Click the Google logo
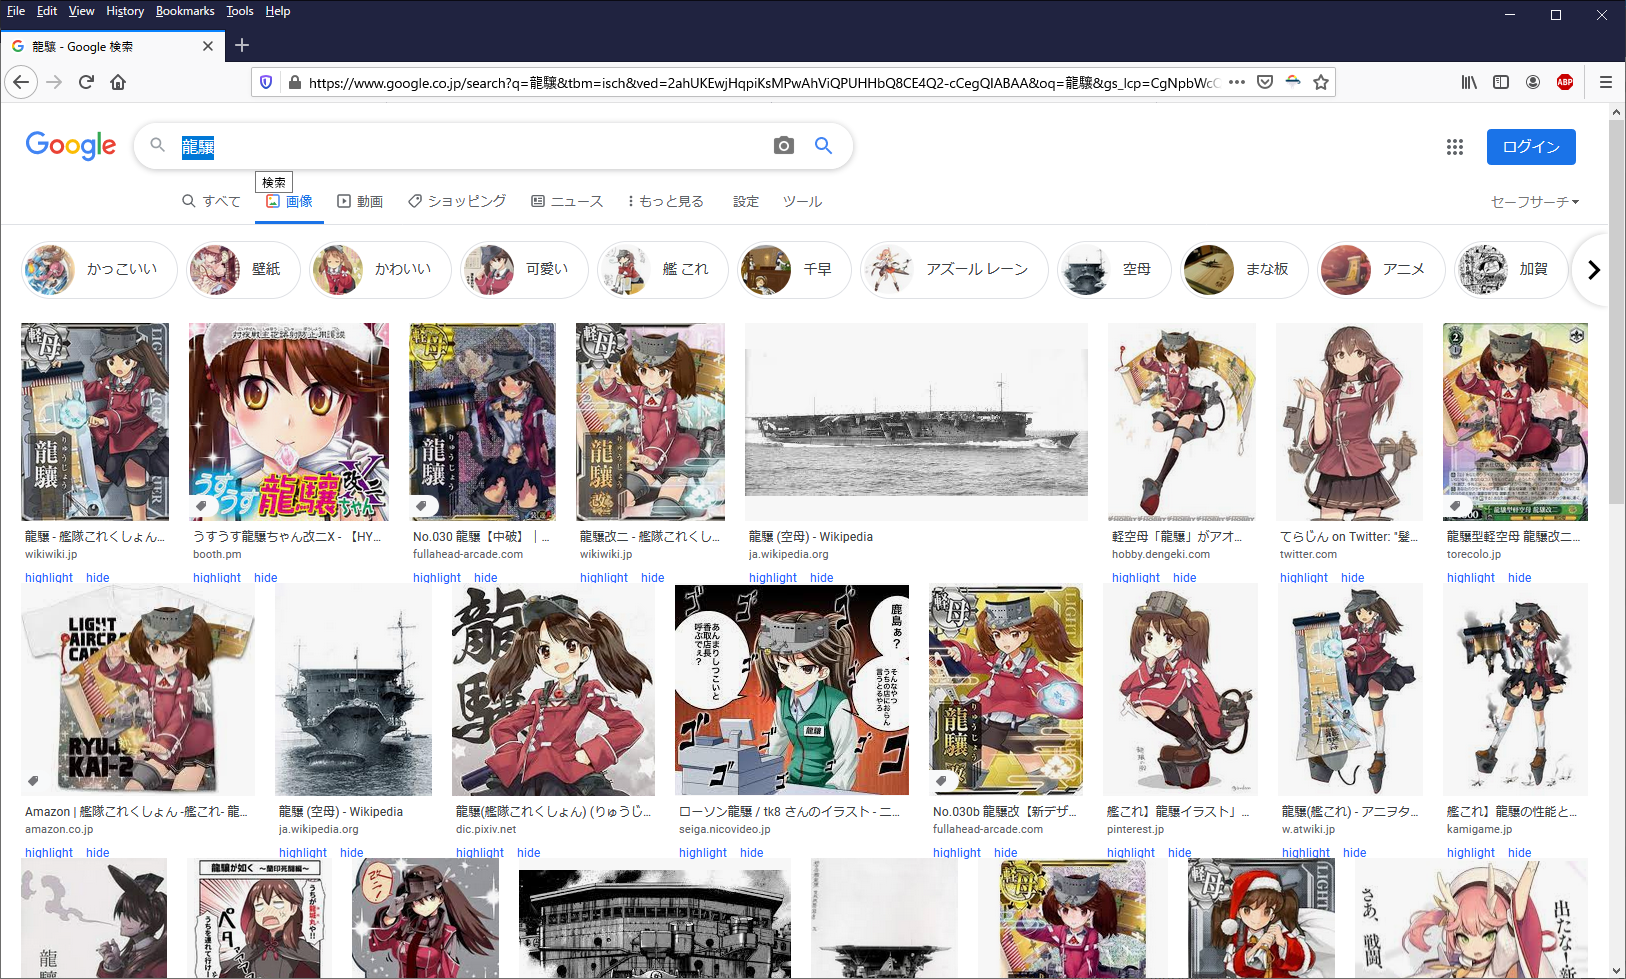 pyautogui.click(x=71, y=146)
